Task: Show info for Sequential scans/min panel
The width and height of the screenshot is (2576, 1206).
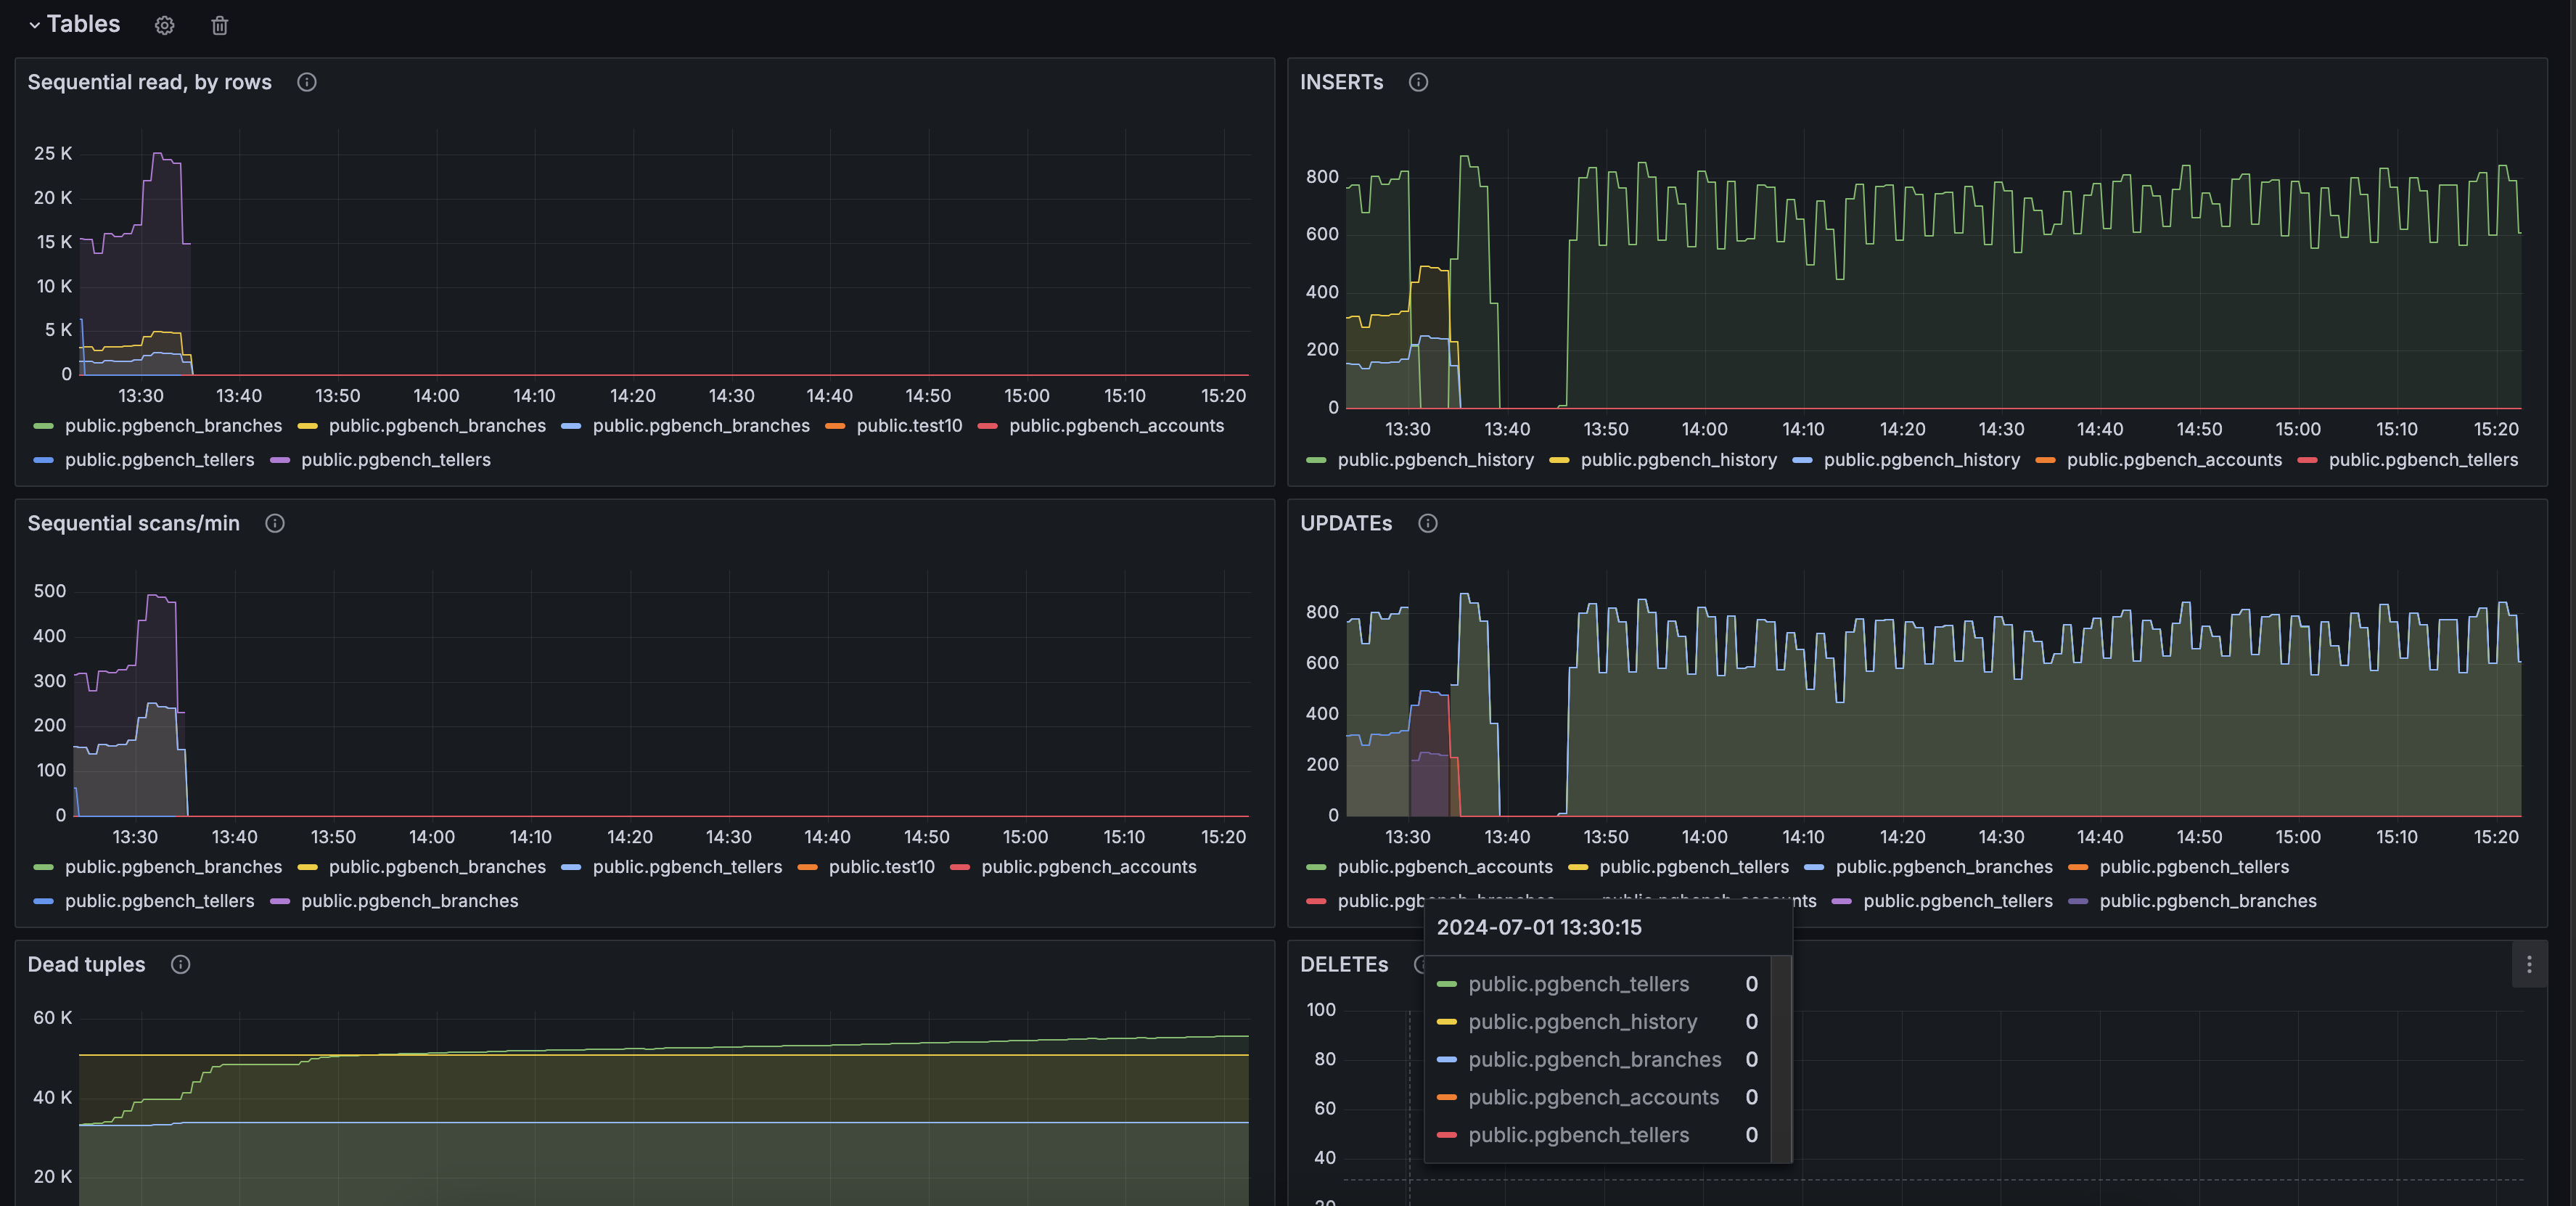Action: pos(275,523)
